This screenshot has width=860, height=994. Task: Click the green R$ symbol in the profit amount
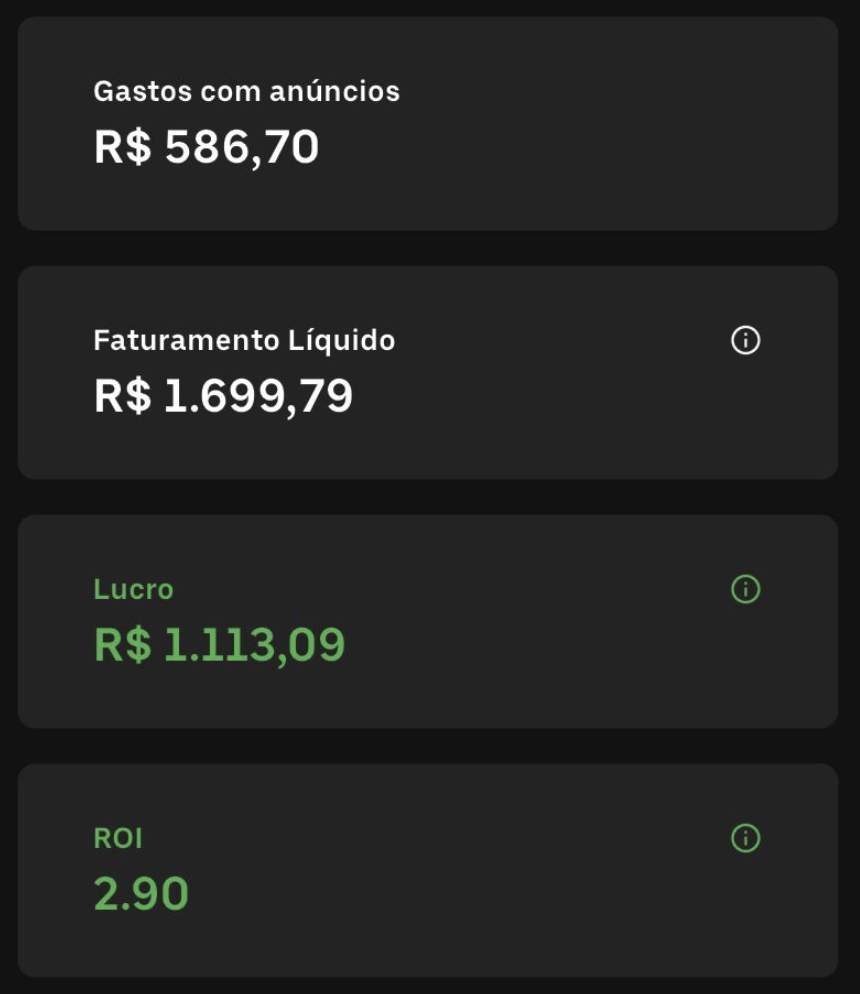[122, 645]
